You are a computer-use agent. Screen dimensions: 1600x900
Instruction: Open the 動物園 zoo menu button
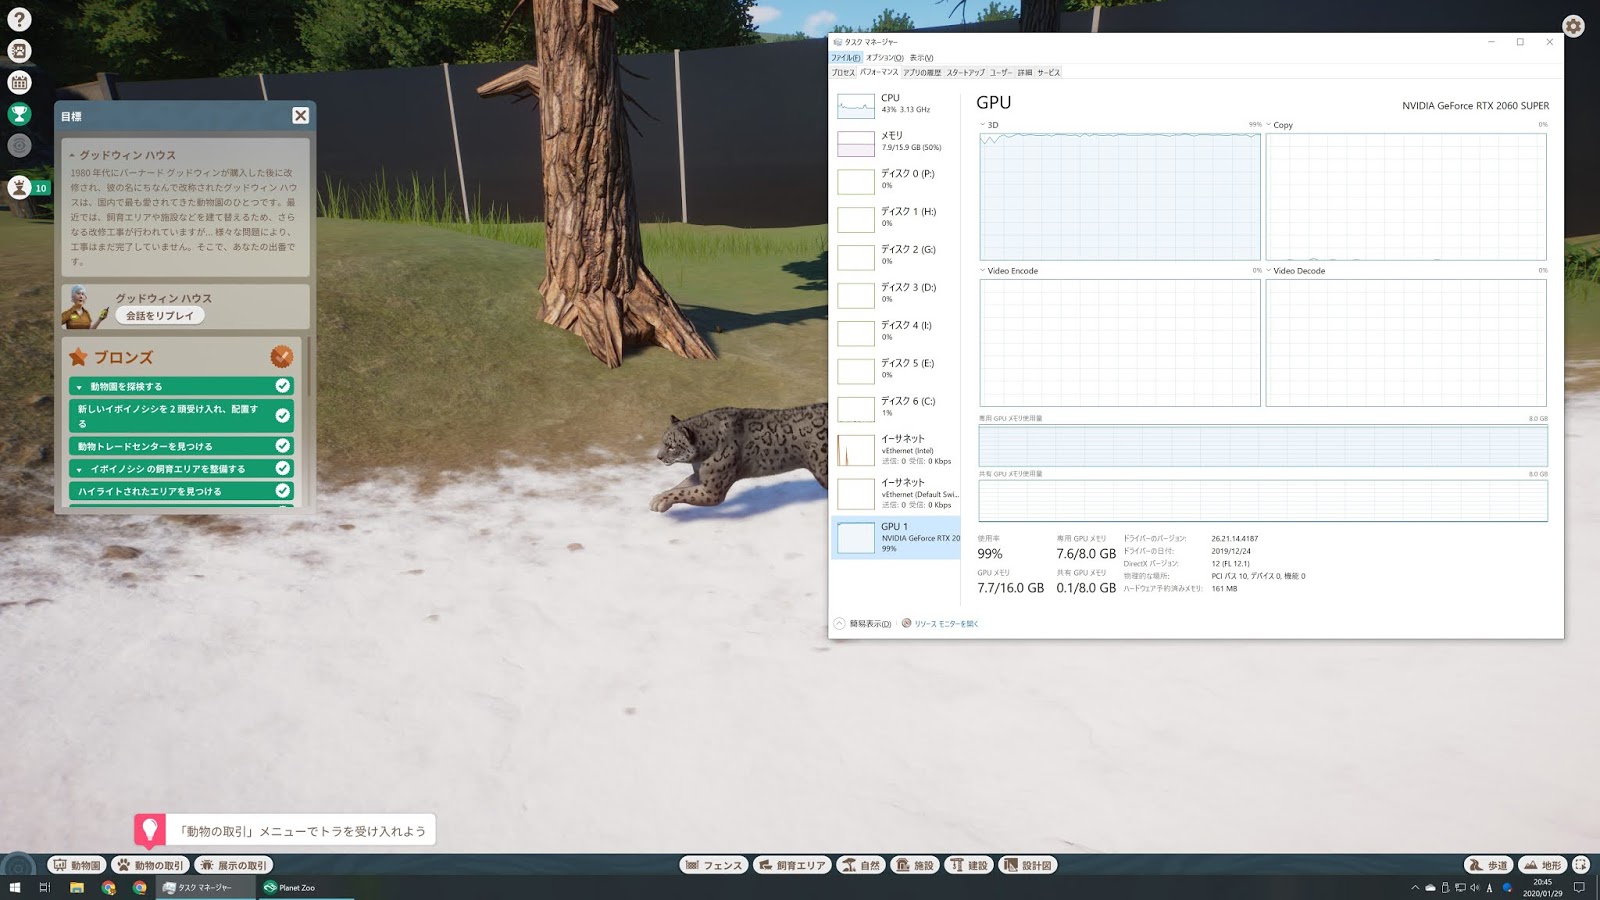point(77,865)
